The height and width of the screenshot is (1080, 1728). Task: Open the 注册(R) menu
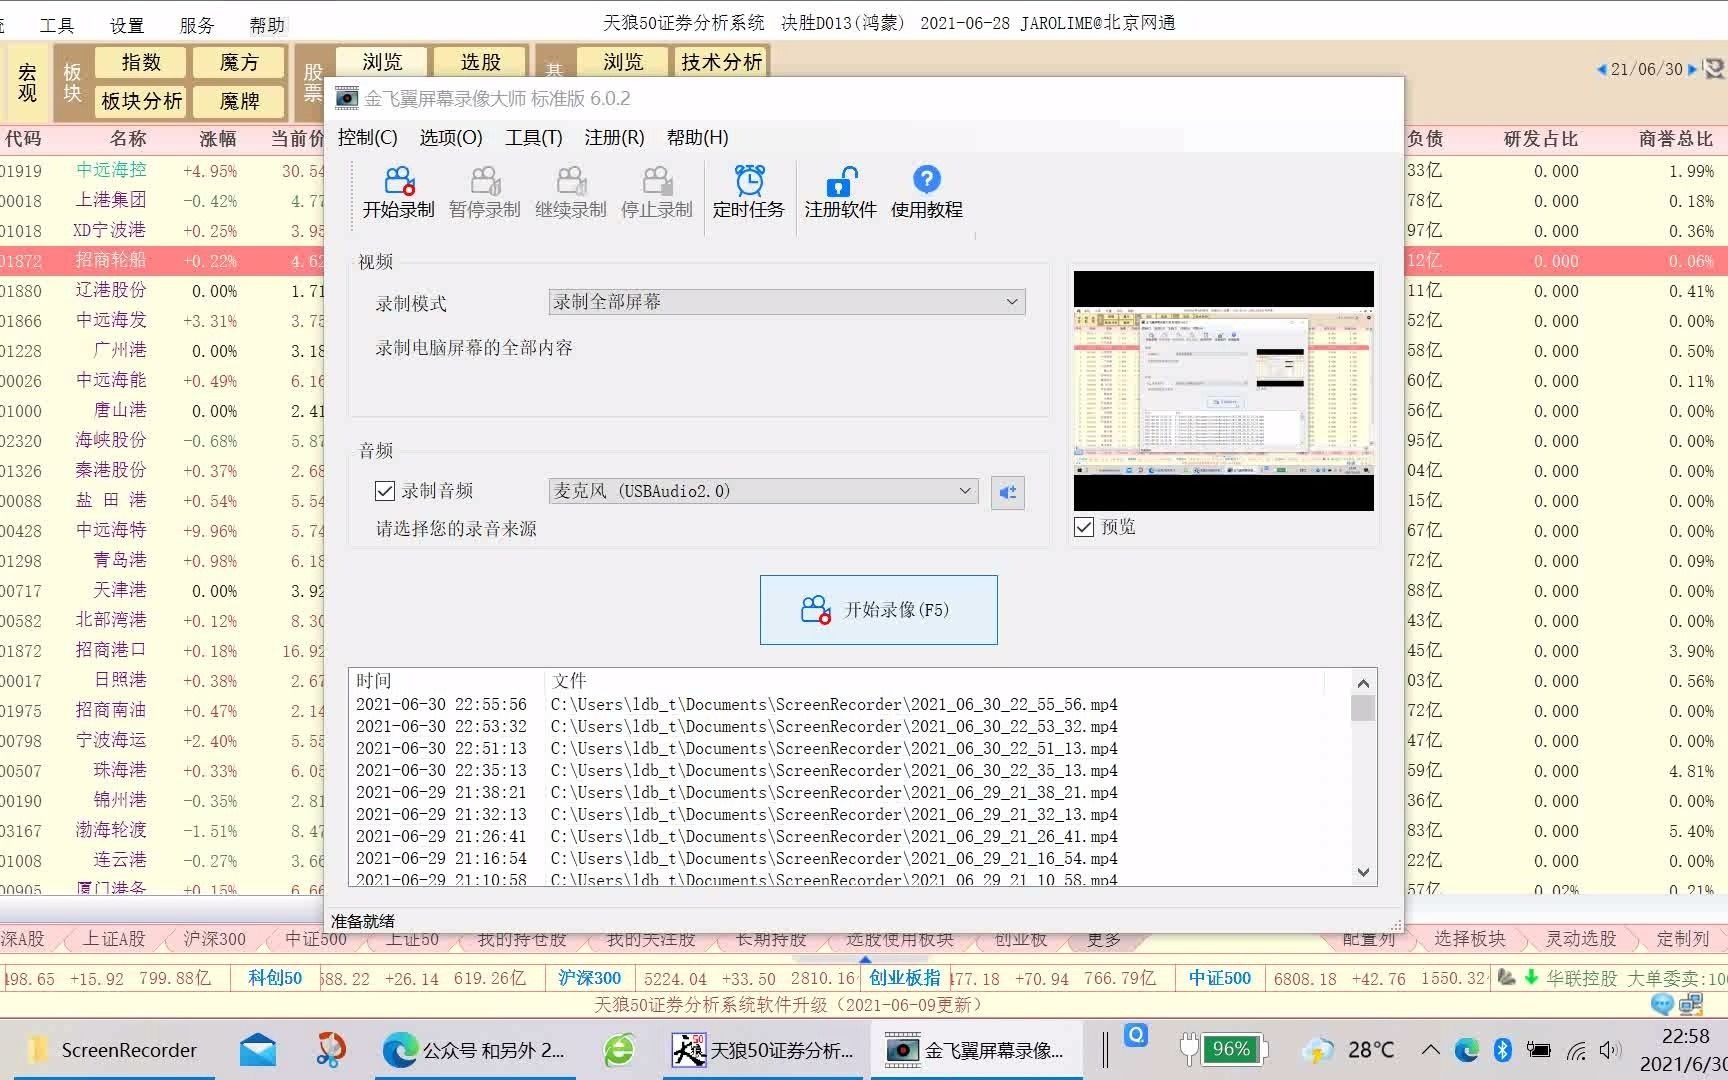point(614,137)
